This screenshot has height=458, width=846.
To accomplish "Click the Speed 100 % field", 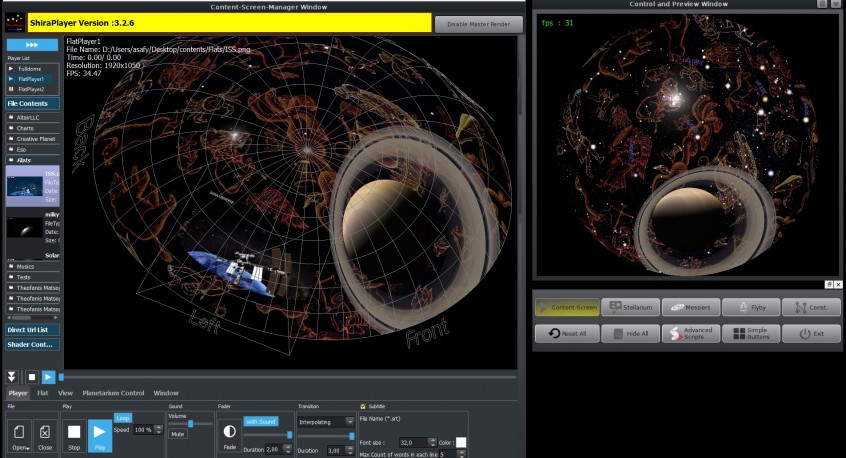I will pyautogui.click(x=143, y=430).
